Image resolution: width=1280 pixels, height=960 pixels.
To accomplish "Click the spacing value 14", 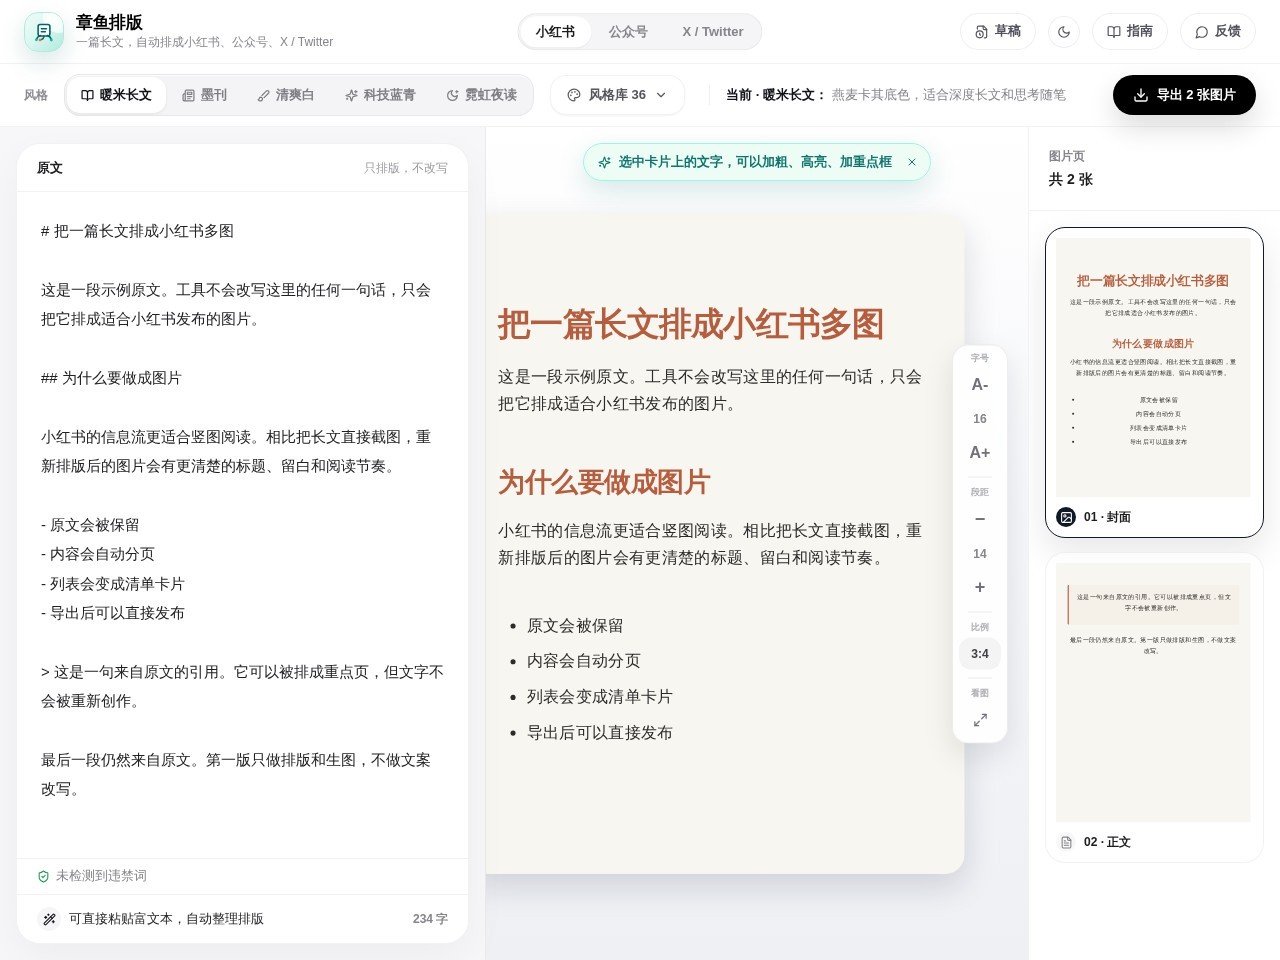I will pos(980,554).
